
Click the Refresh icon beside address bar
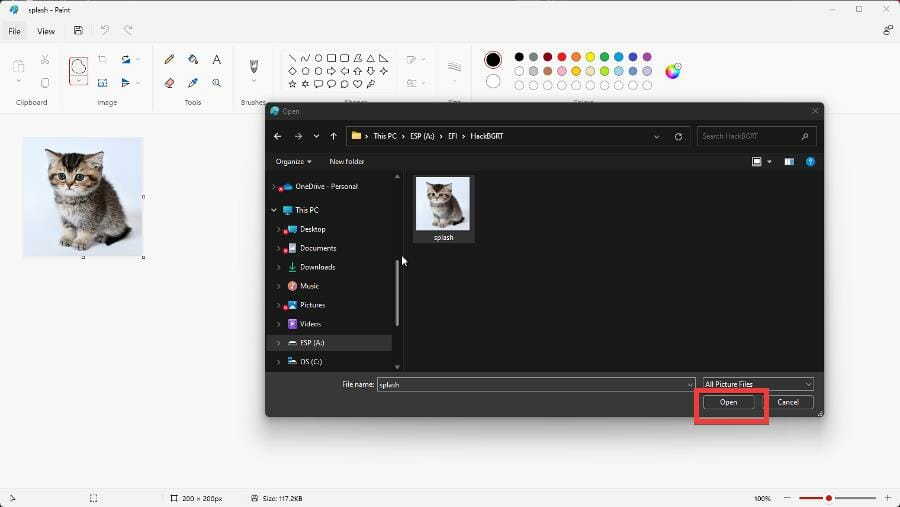click(x=678, y=137)
